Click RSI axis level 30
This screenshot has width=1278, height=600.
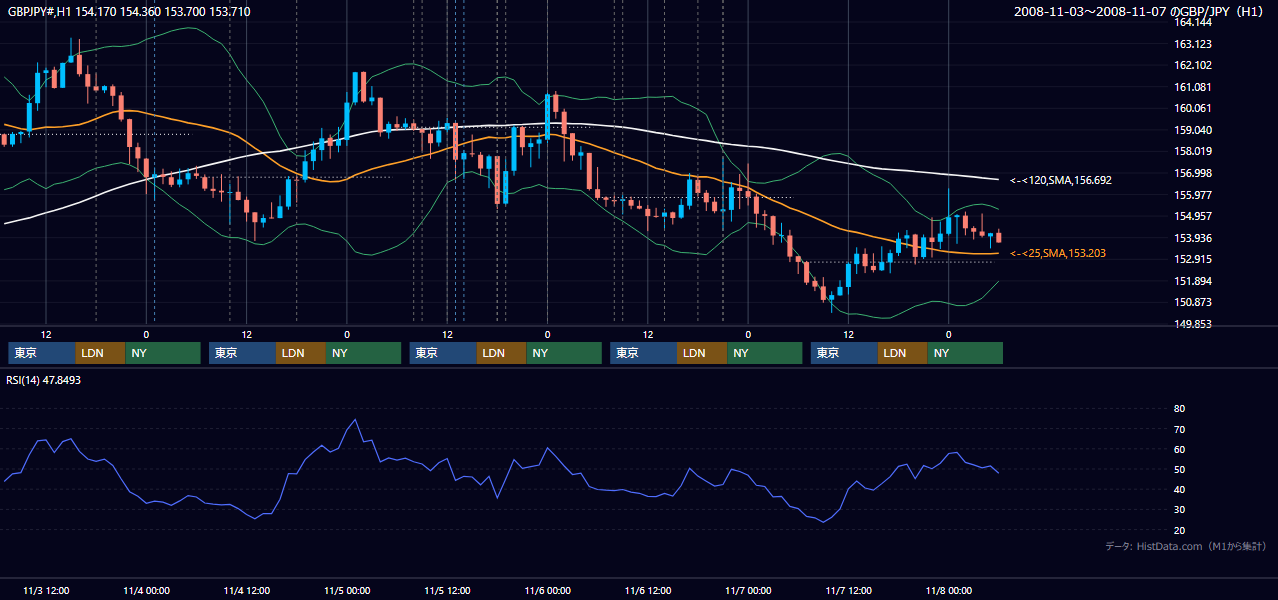1179,509
